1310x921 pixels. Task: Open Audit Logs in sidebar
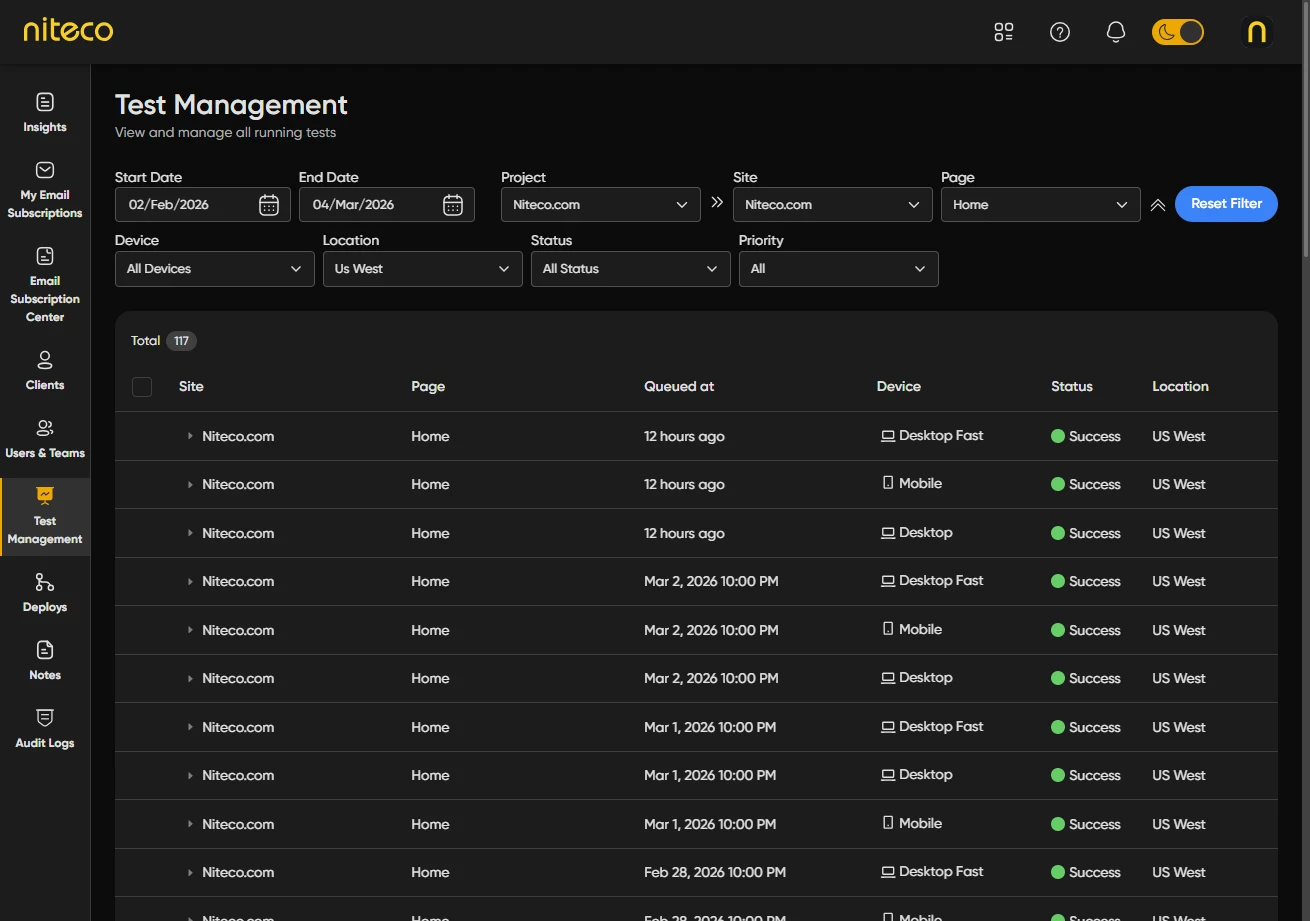(45, 728)
